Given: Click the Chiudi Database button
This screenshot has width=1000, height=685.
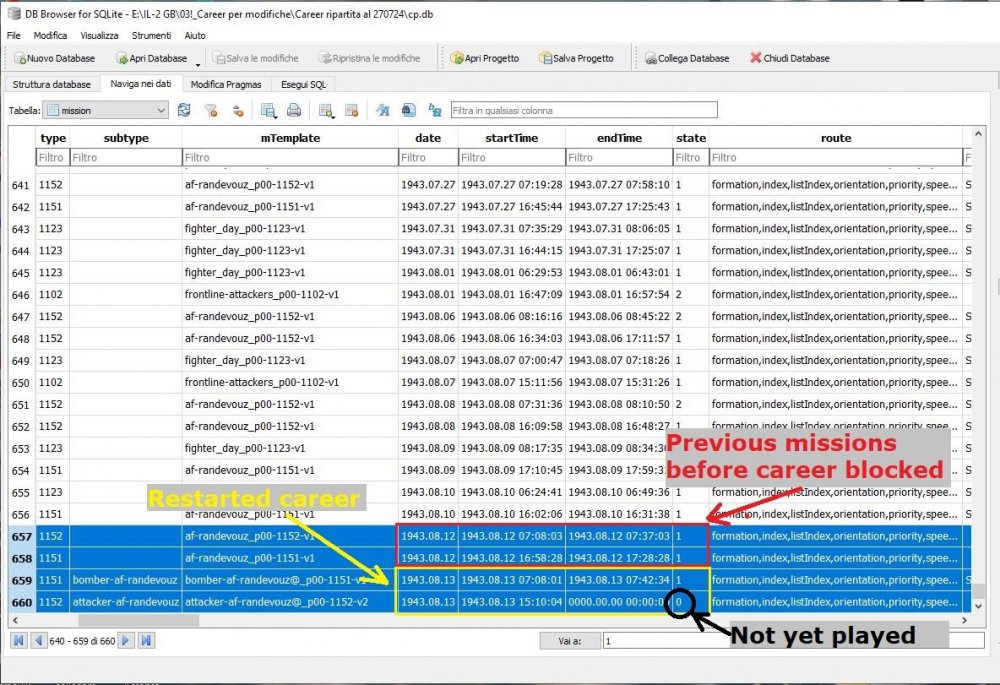Looking at the screenshot, I should [x=789, y=58].
